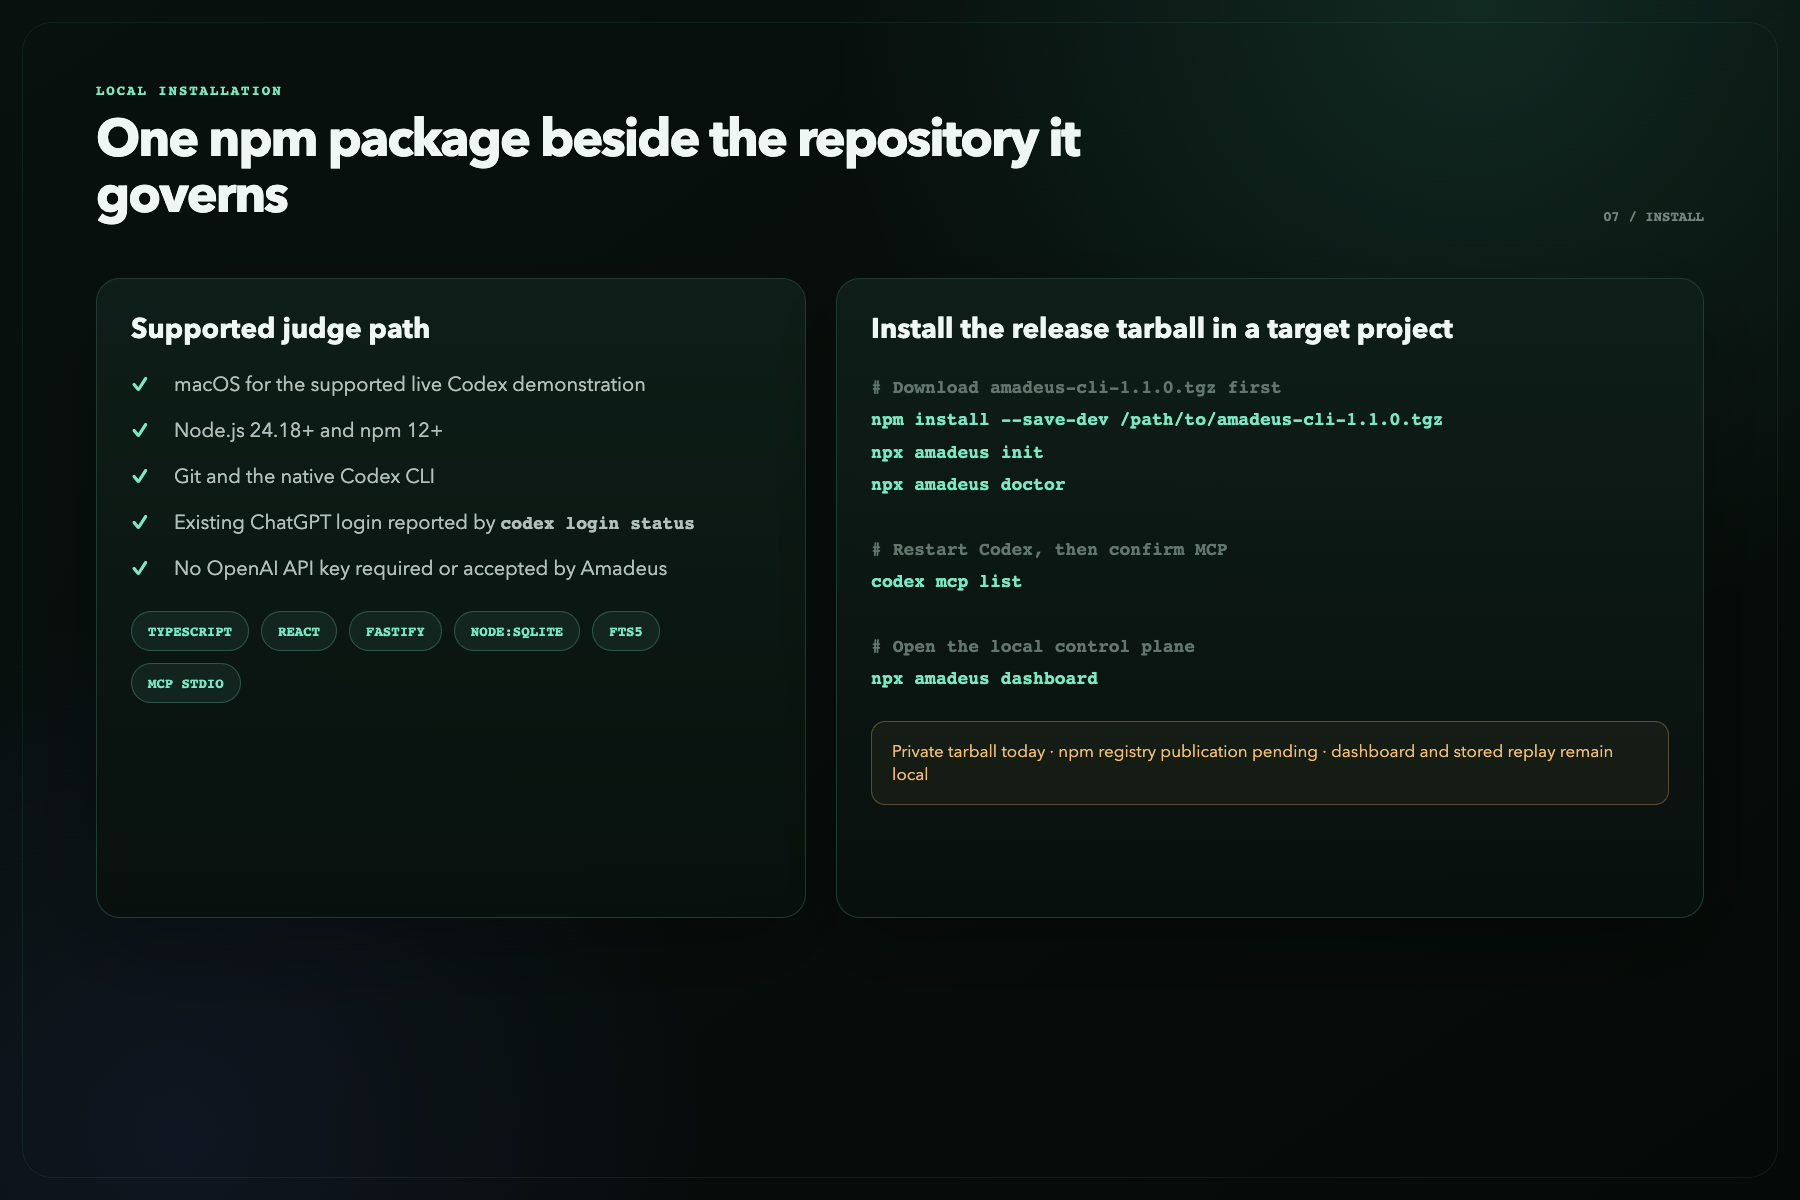
Task: Click the checkmark beside Git and Codex CLI
Action: 140,476
